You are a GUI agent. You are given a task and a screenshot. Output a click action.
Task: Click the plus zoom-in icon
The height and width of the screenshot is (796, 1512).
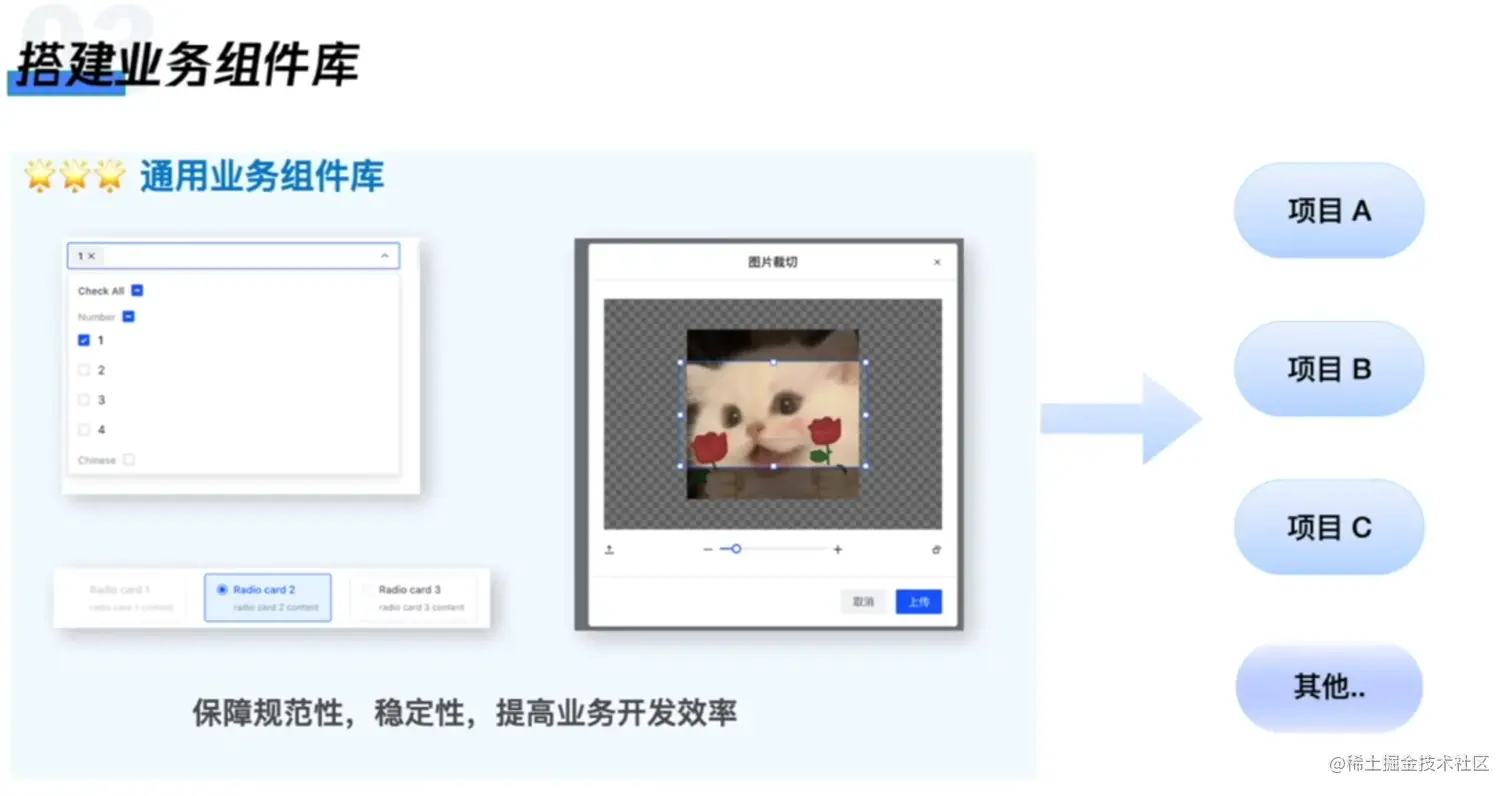838,549
